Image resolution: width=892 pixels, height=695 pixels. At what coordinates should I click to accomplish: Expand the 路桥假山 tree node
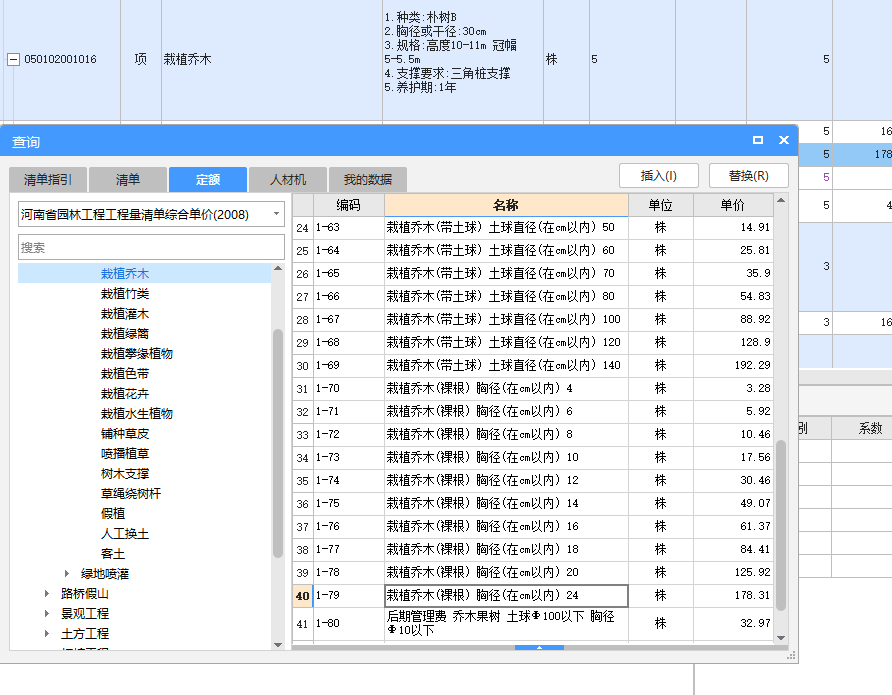click(47, 593)
